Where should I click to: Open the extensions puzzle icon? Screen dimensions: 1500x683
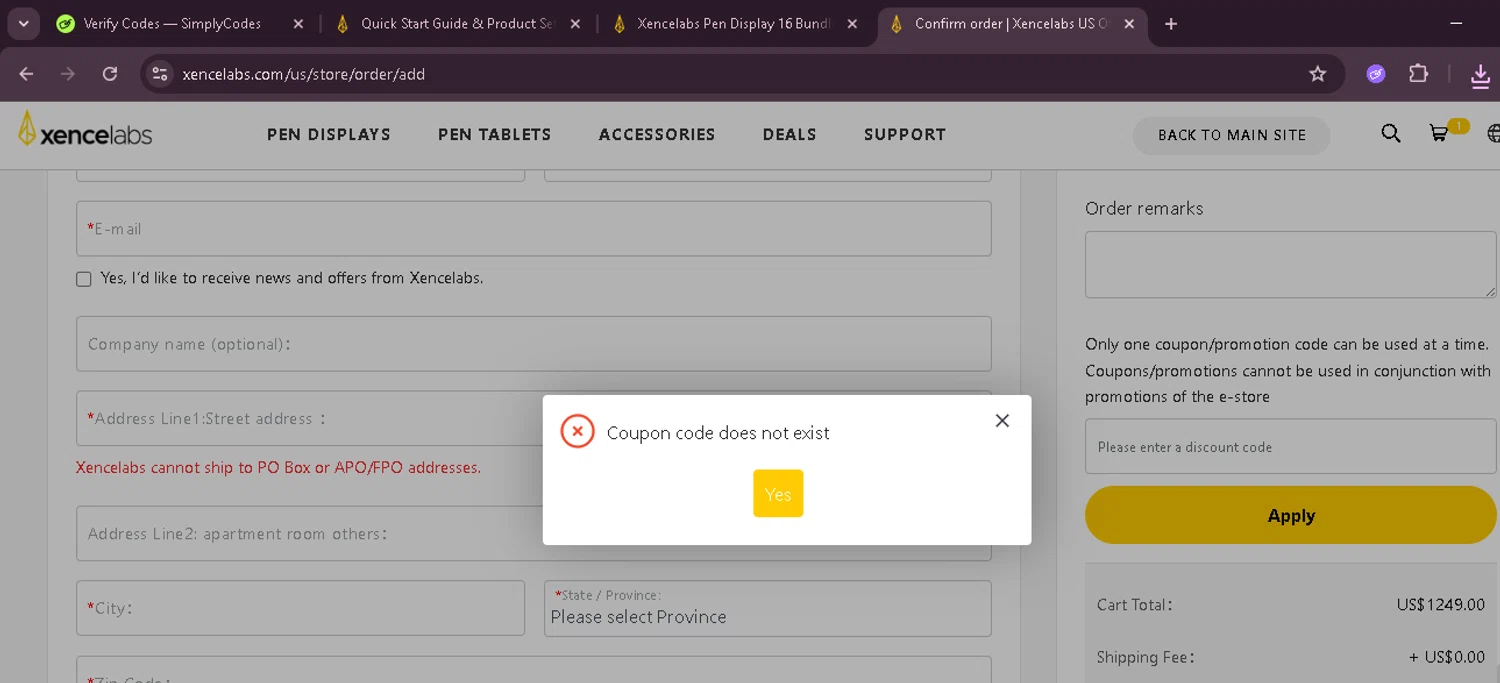click(x=1418, y=74)
